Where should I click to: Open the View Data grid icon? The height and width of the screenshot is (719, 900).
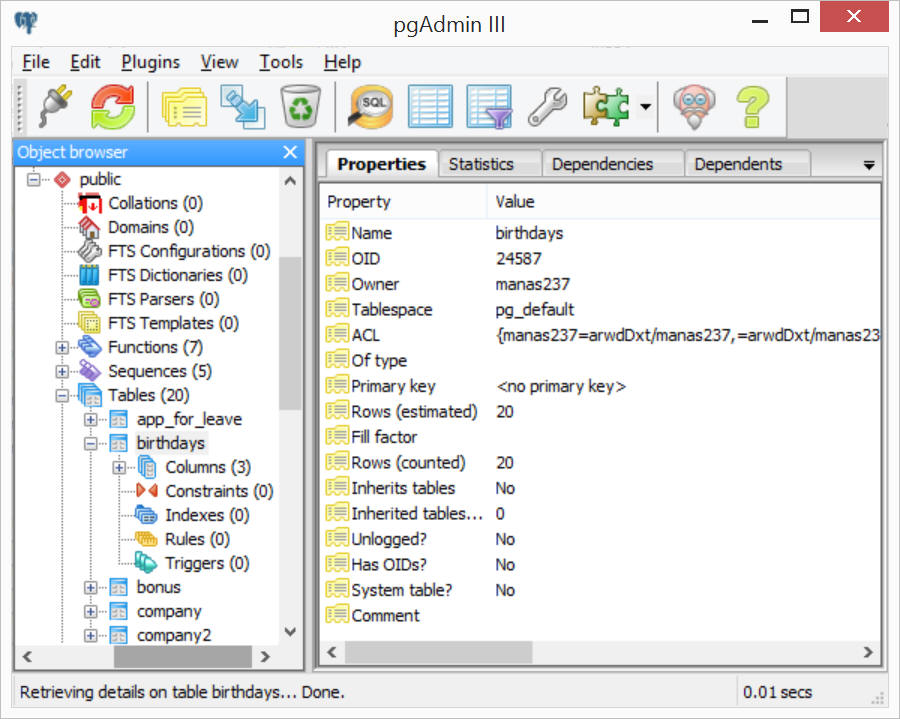pos(430,106)
